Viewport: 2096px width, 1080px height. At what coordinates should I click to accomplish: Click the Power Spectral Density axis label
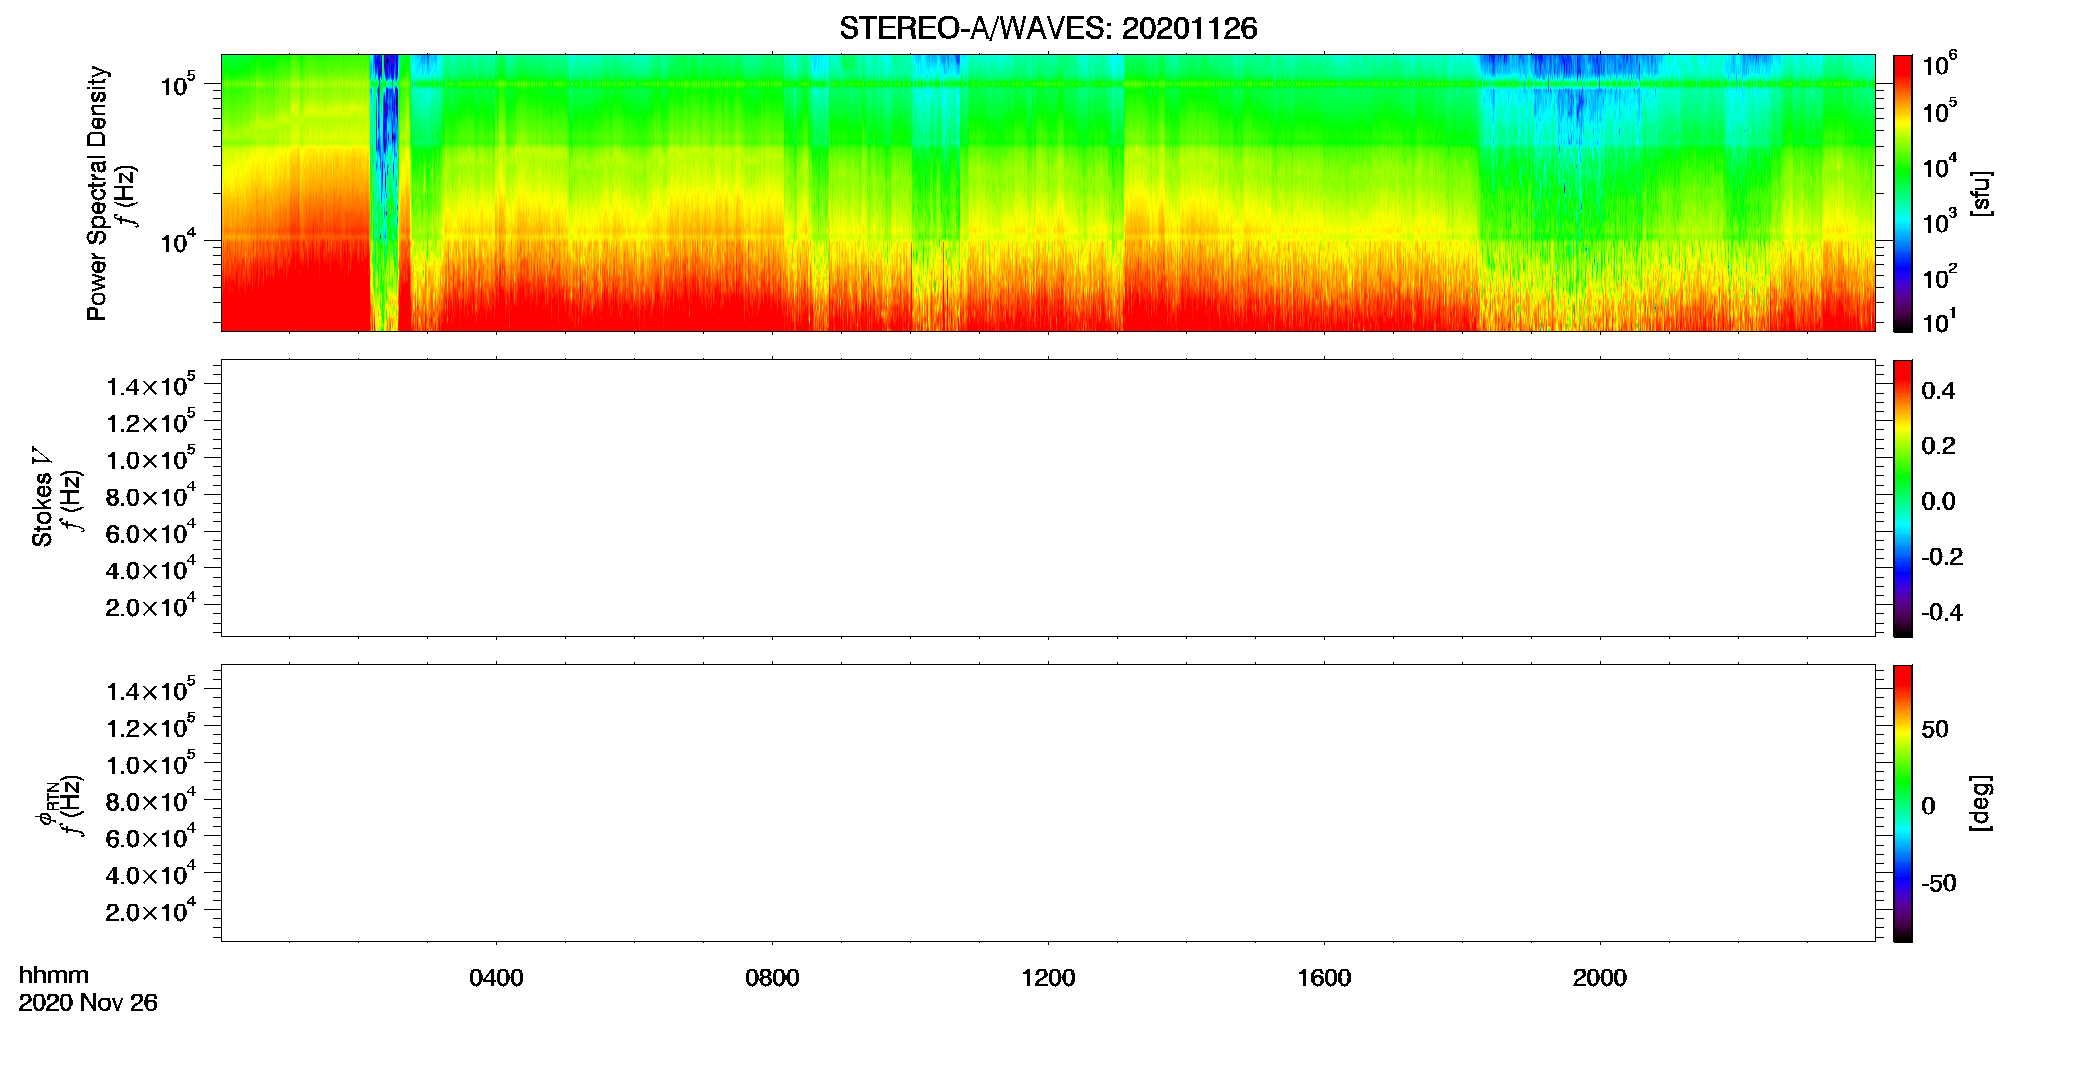[x=97, y=193]
